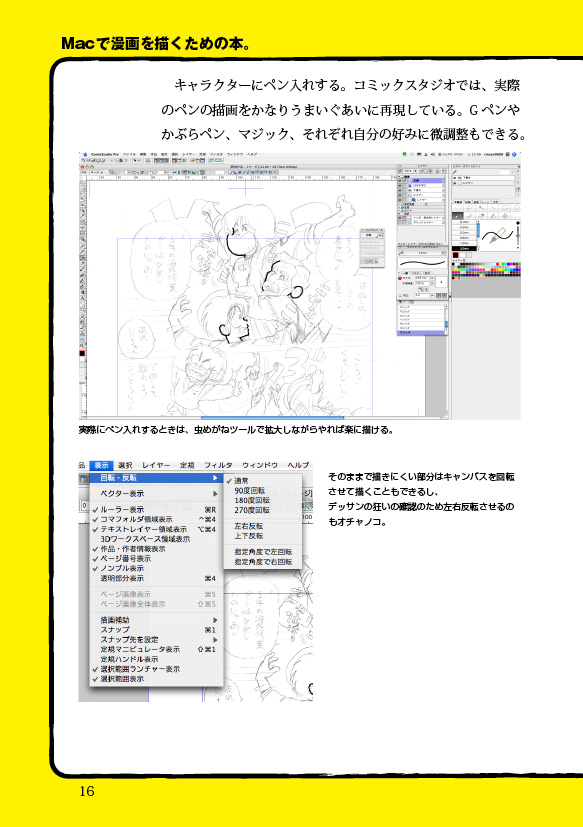Click 指定角度で左回転 menu entry
583x827 pixels.
(x=263, y=552)
